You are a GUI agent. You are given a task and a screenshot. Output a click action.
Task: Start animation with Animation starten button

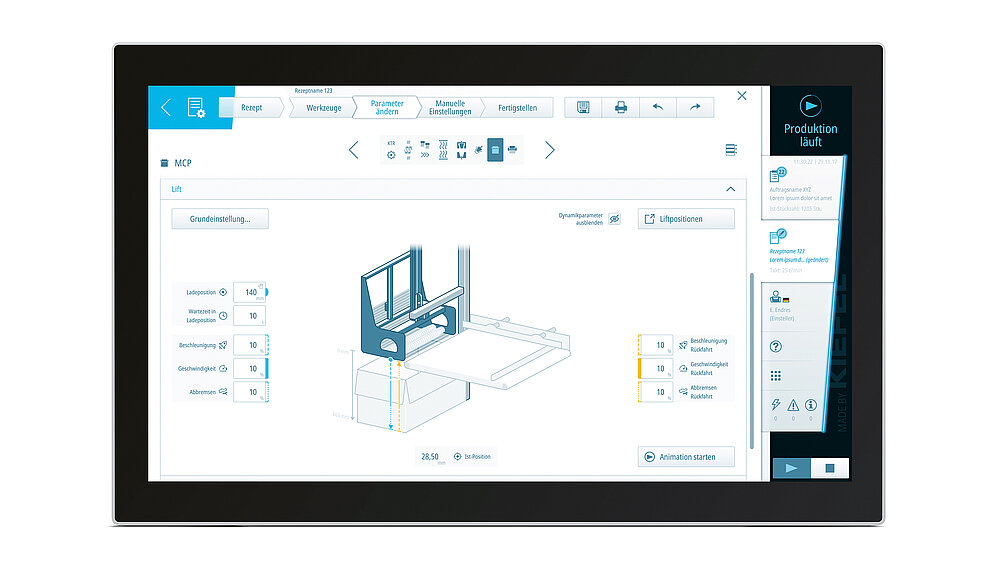point(686,457)
